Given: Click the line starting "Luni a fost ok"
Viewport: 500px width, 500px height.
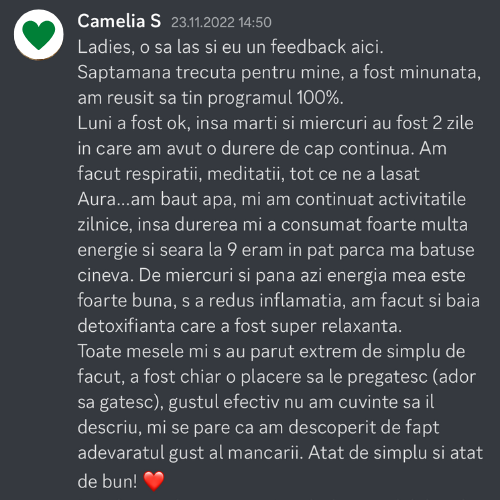Looking at the screenshot, I should pyautogui.click(x=276, y=123).
